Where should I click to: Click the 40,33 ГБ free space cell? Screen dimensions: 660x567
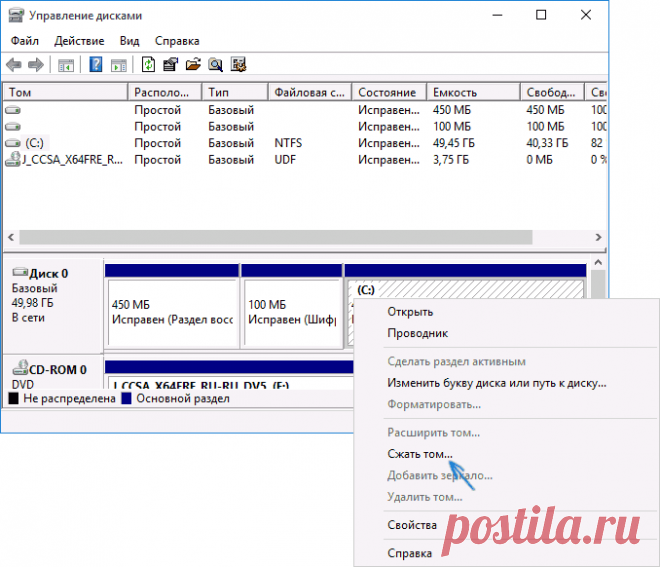point(547,143)
